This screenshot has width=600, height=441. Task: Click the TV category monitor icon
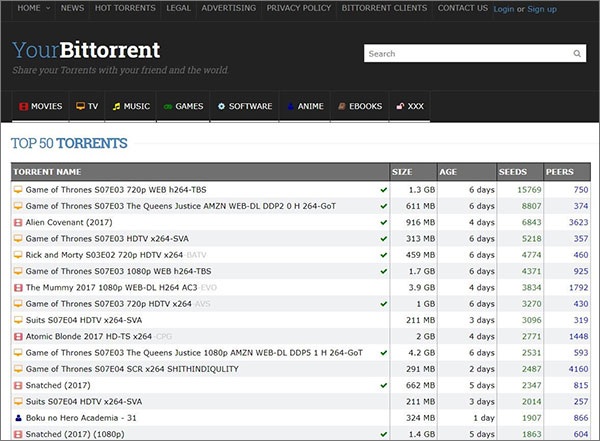pos(80,106)
